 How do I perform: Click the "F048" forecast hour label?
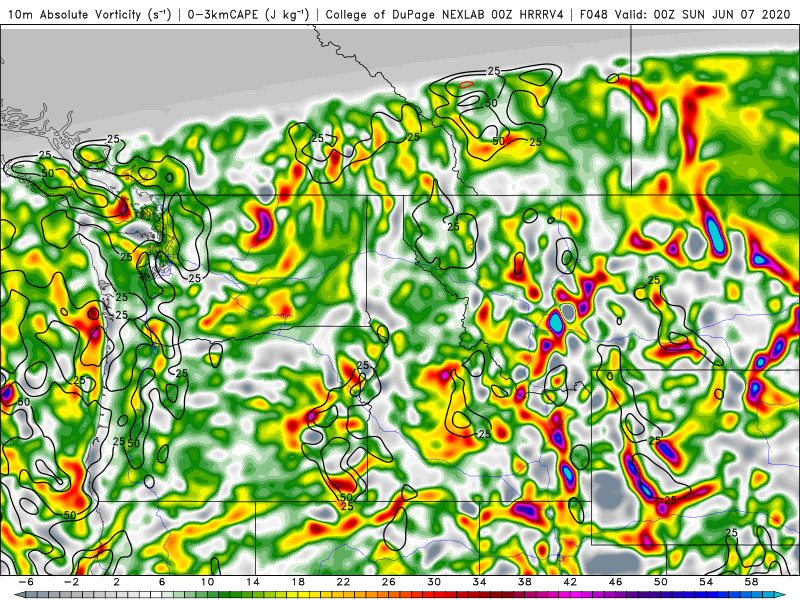point(594,14)
